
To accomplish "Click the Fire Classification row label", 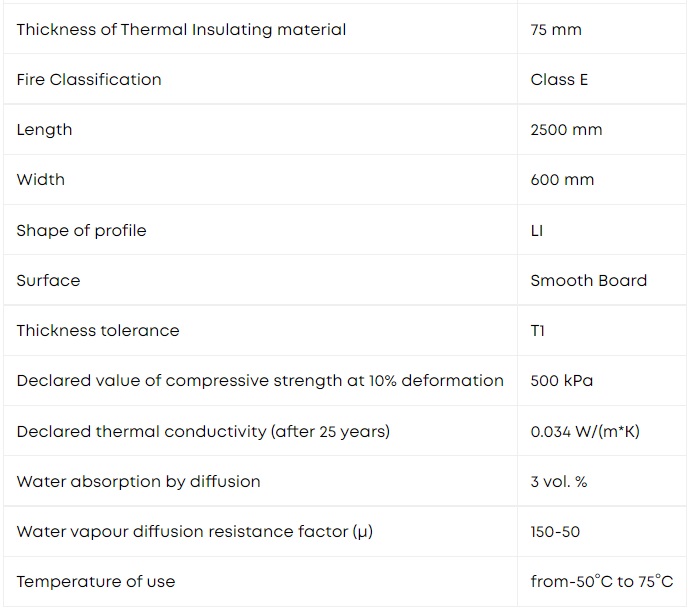I will tap(89, 80).
